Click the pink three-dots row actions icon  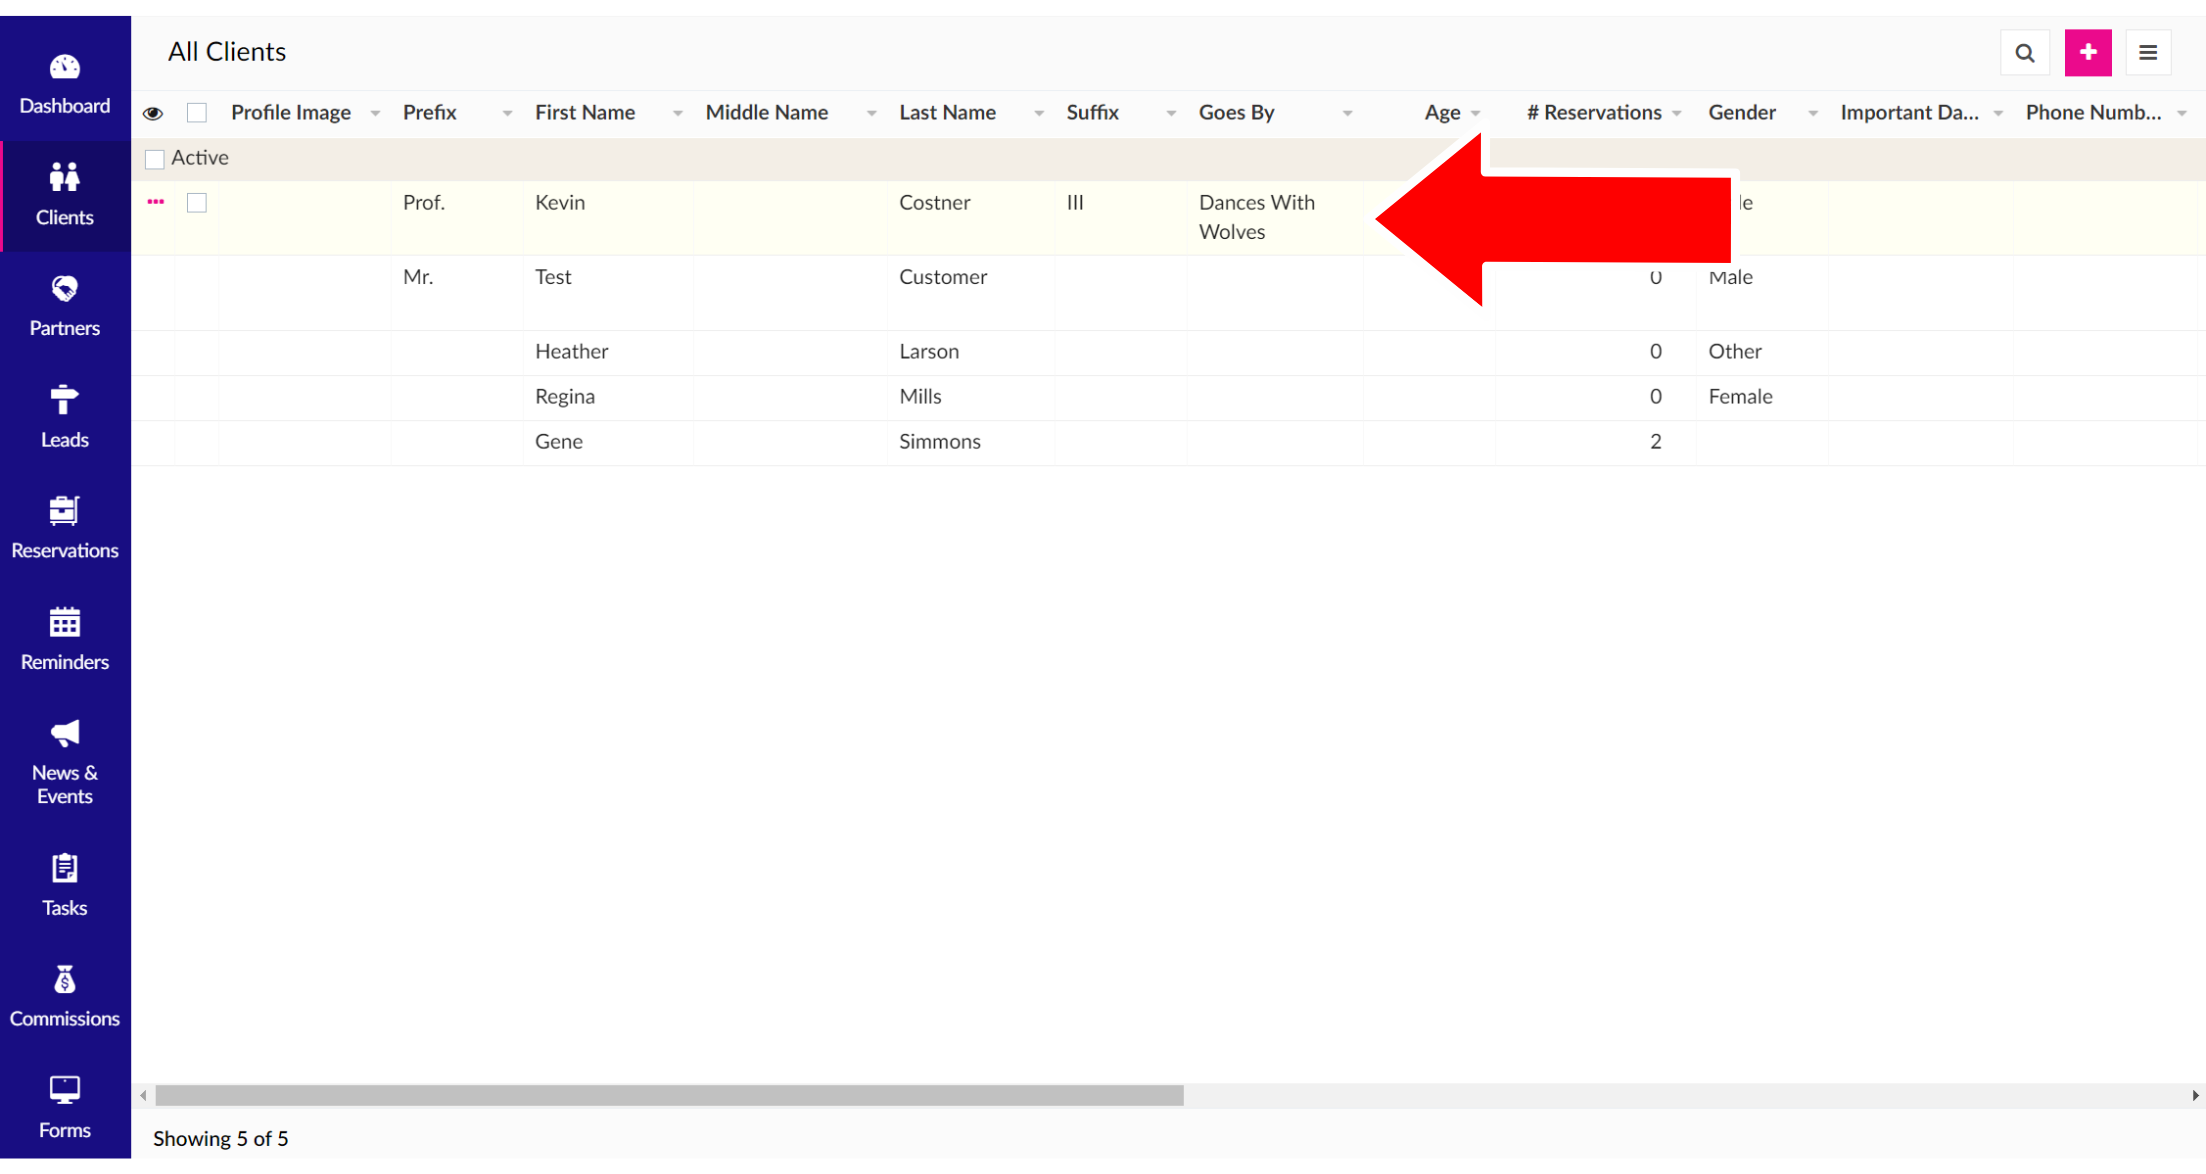156,202
